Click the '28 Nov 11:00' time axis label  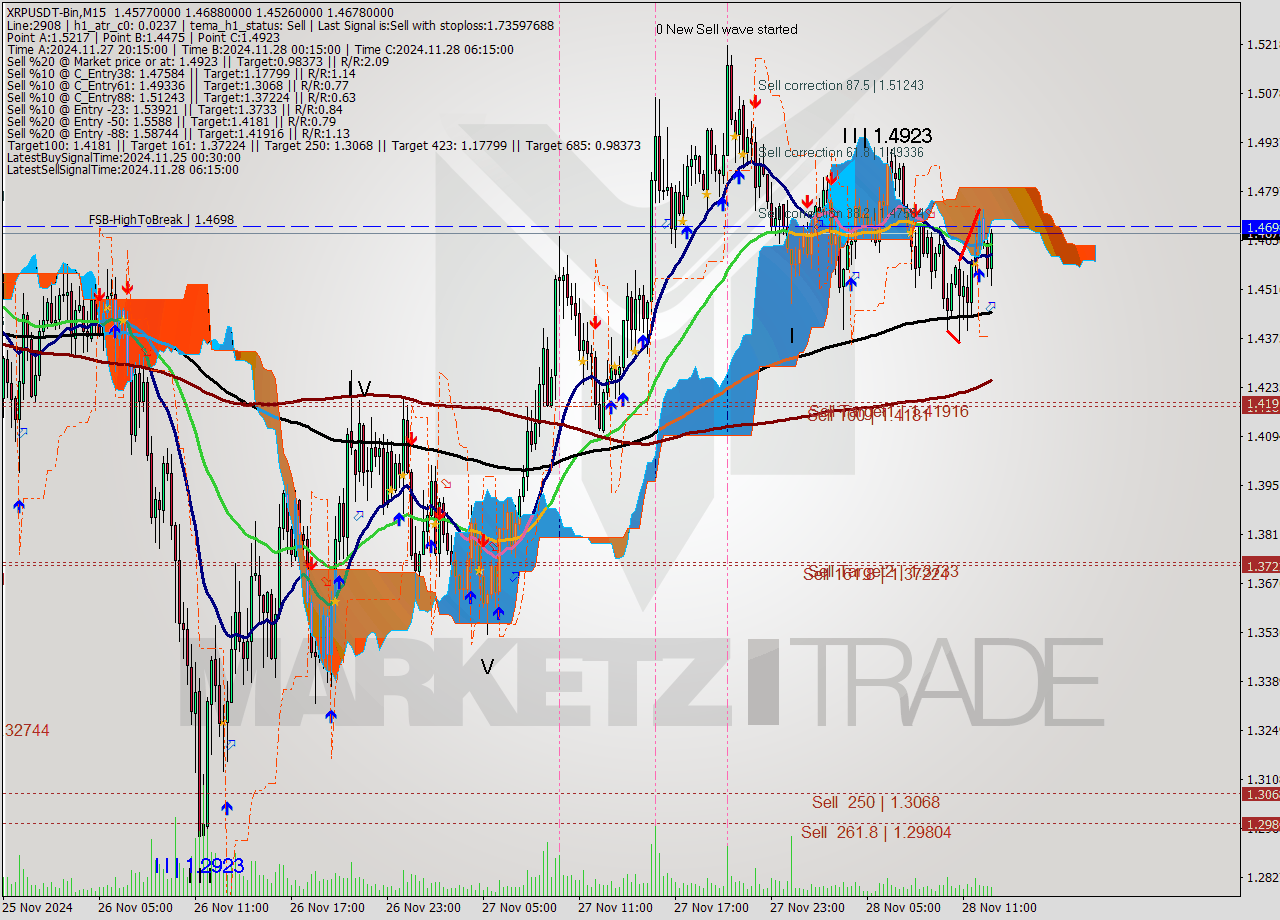tap(1001, 908)
